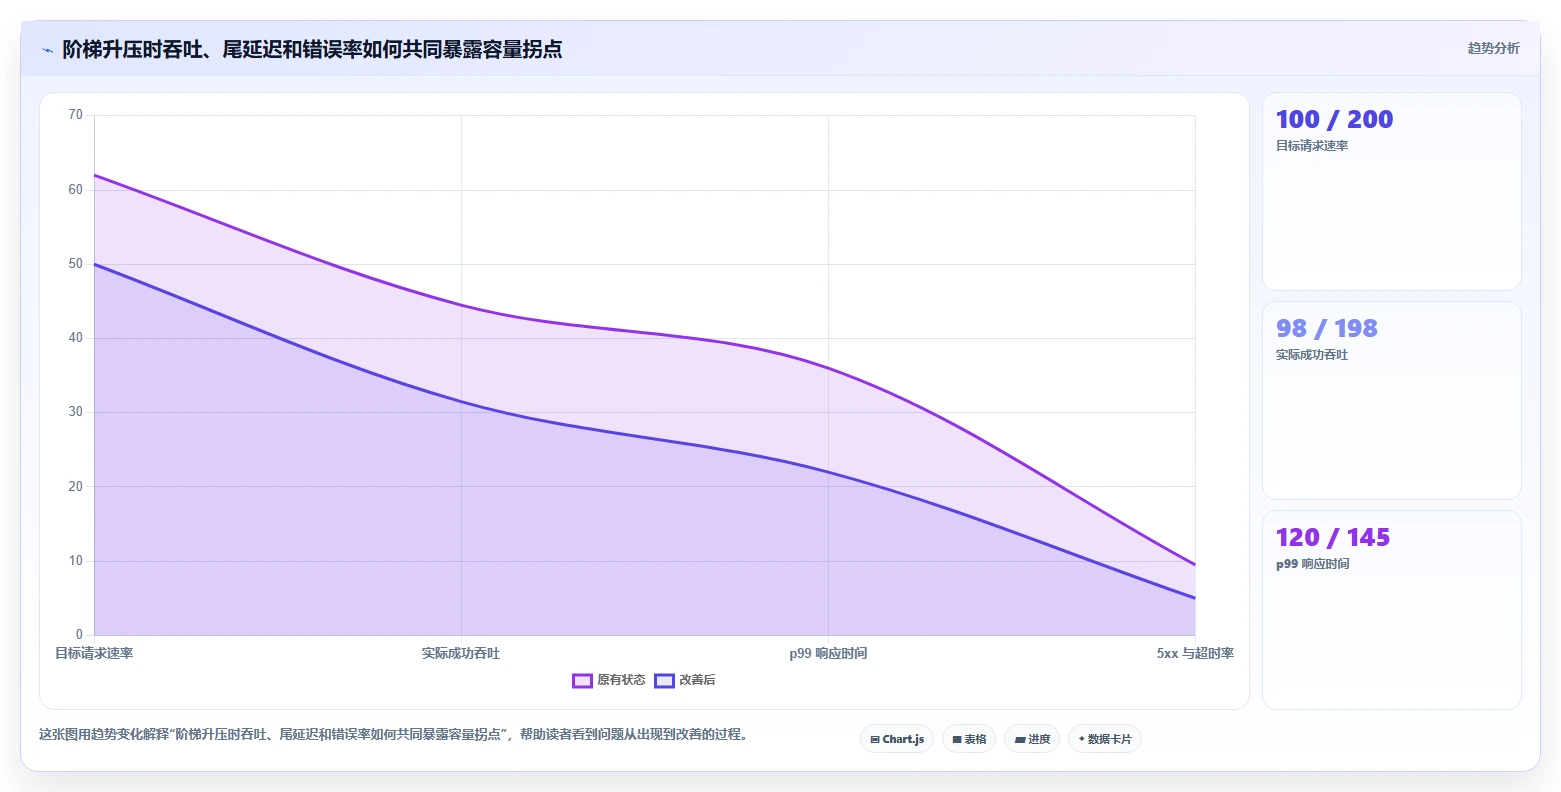Select the 进度 tag
The image size is (1561, 792).
pos(1032,739)
